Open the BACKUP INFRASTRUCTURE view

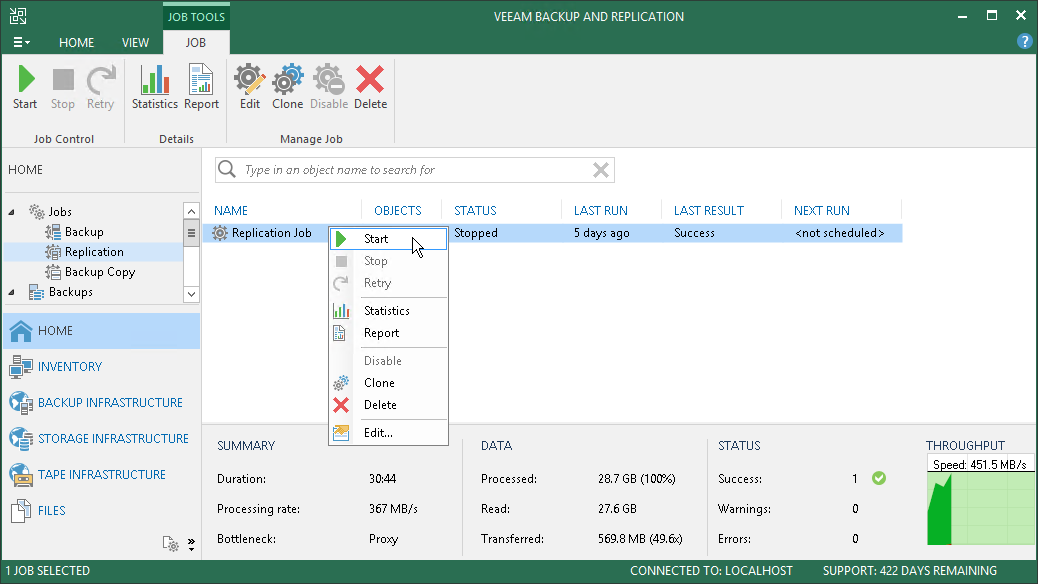(102, 403)
